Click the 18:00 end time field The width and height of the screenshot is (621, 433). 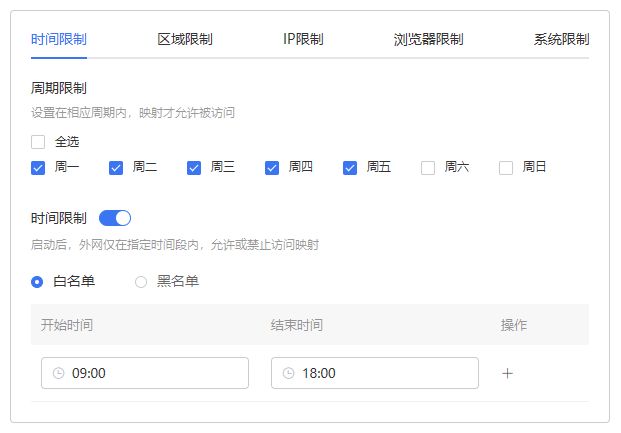(x=375, y=373)
